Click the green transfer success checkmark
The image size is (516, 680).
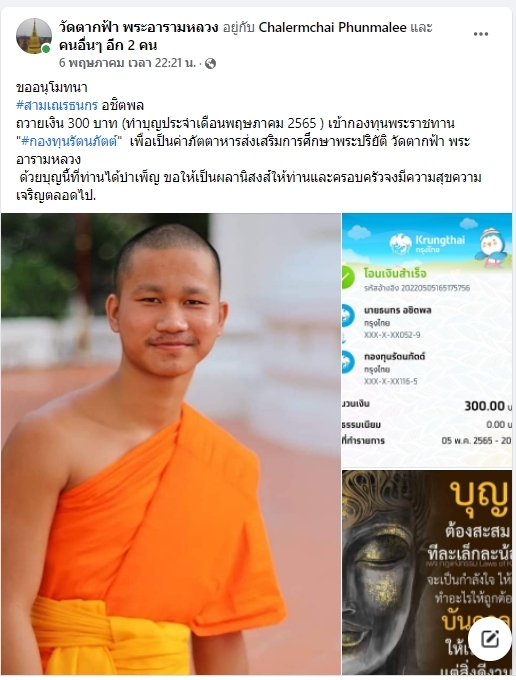tap(347, 278)
